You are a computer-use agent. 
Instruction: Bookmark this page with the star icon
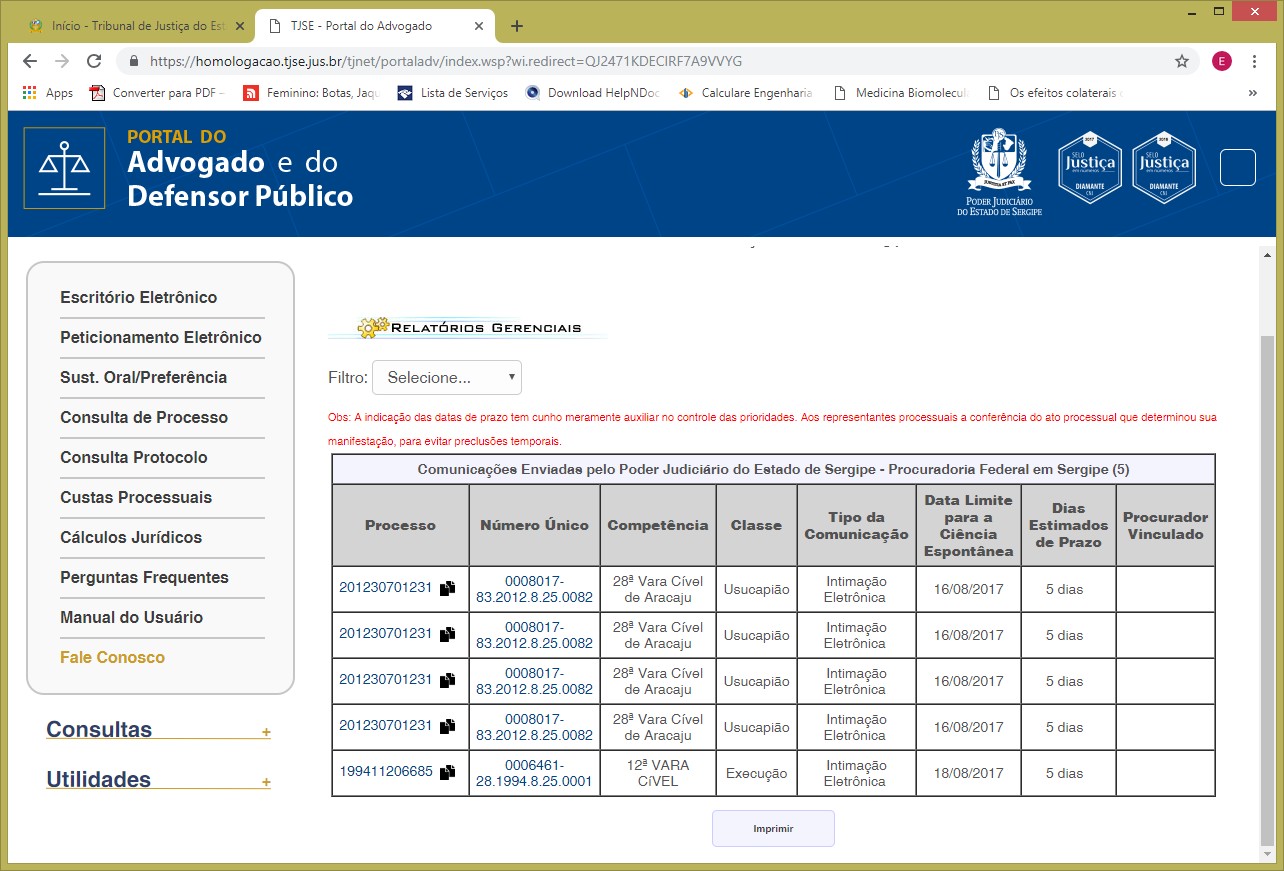click(1181, 61)
